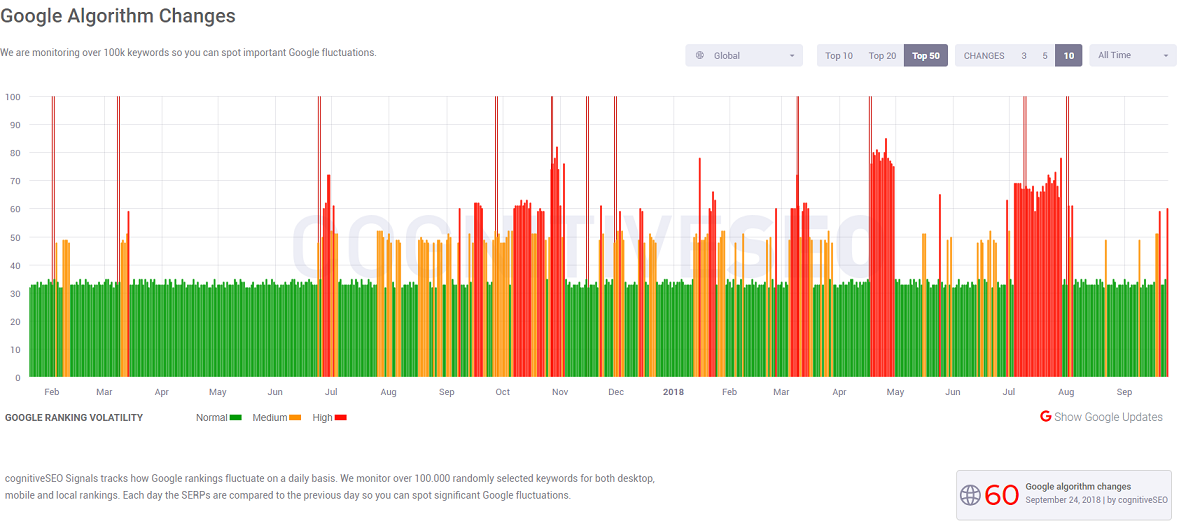This screenshot has height=526, width=1186.
Task: Click the Google Algorithm Changes page heading
Action: point(118,17)
